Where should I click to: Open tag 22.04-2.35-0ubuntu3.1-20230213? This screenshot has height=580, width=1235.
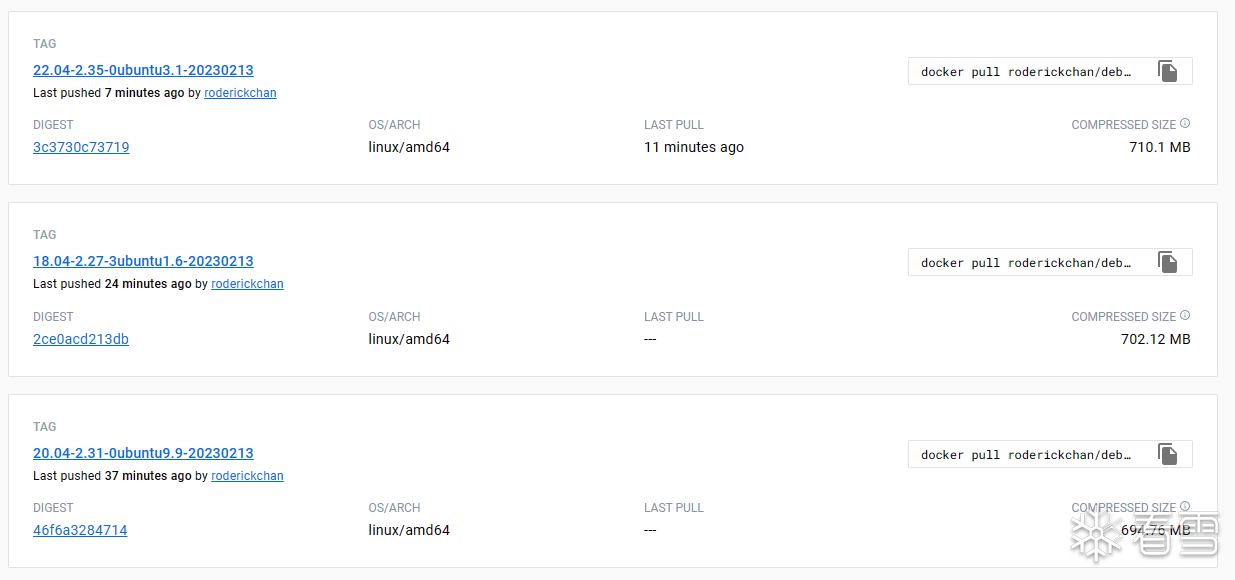click(x=143, y=70)
